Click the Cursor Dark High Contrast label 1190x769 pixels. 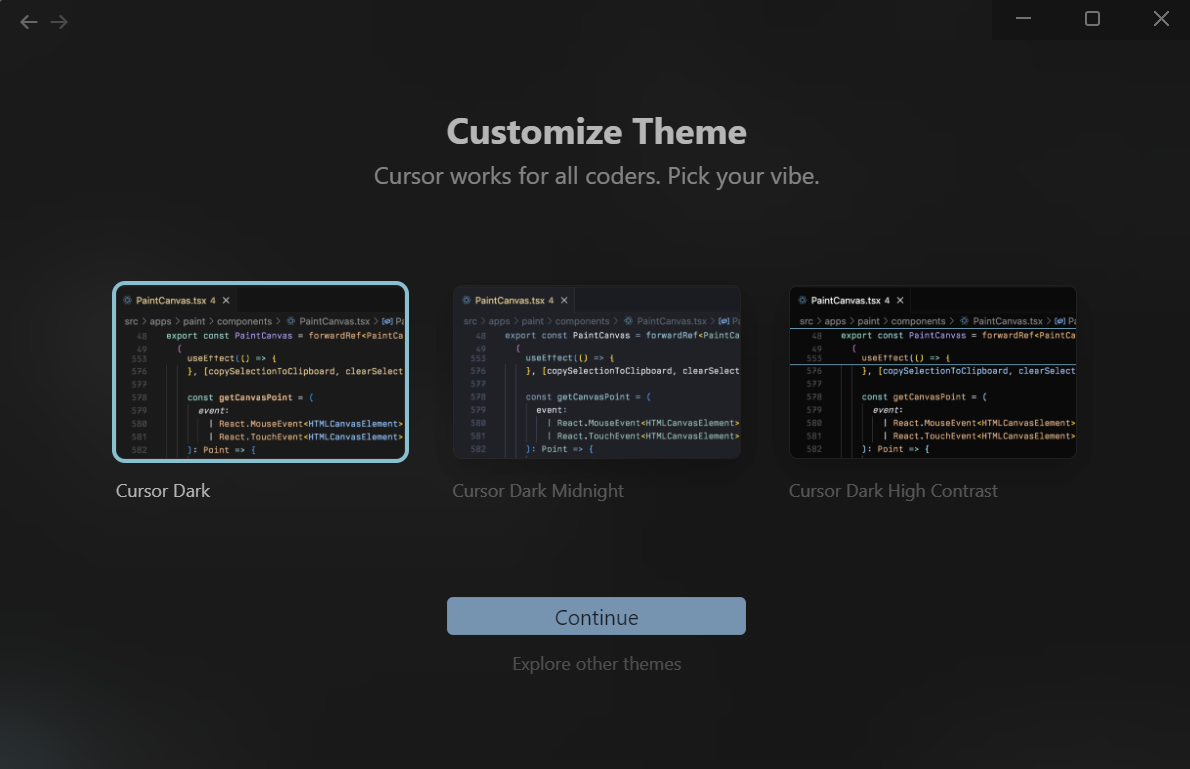(x=893, y=491)
